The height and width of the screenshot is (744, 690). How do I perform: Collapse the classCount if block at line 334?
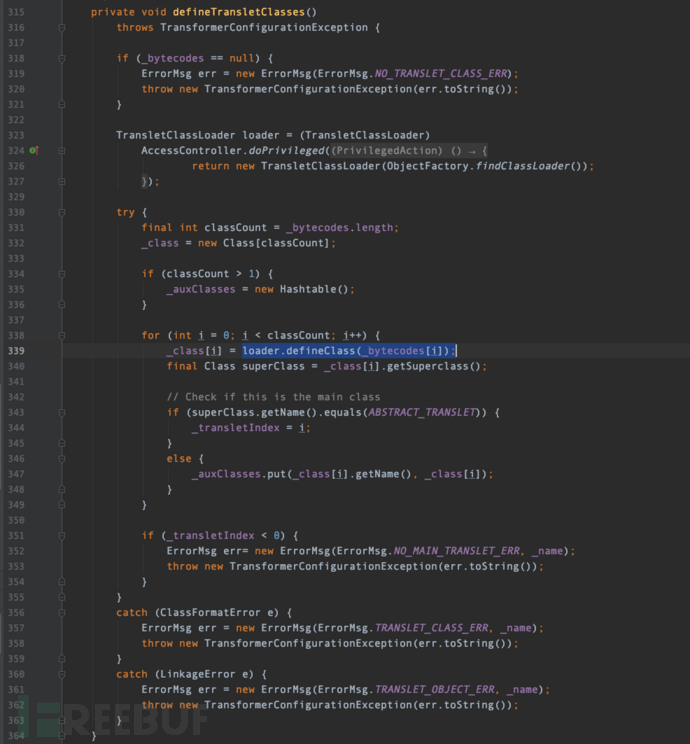(x=61, y=274)
